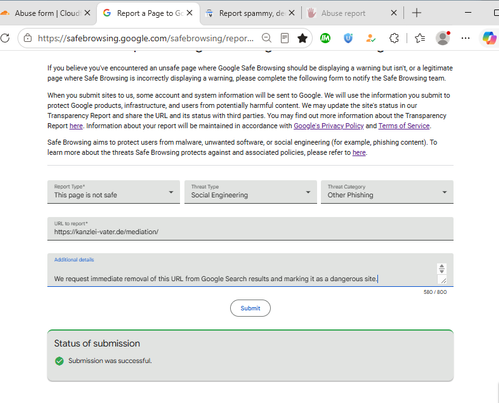
Task: Open the Copilot icon
Action: (x=489, y=38)
